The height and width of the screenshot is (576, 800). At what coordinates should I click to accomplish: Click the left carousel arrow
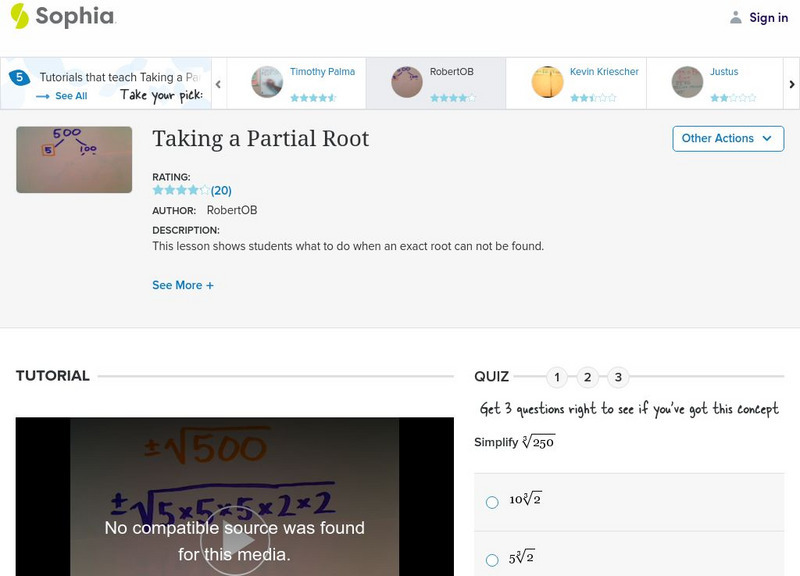218,86
